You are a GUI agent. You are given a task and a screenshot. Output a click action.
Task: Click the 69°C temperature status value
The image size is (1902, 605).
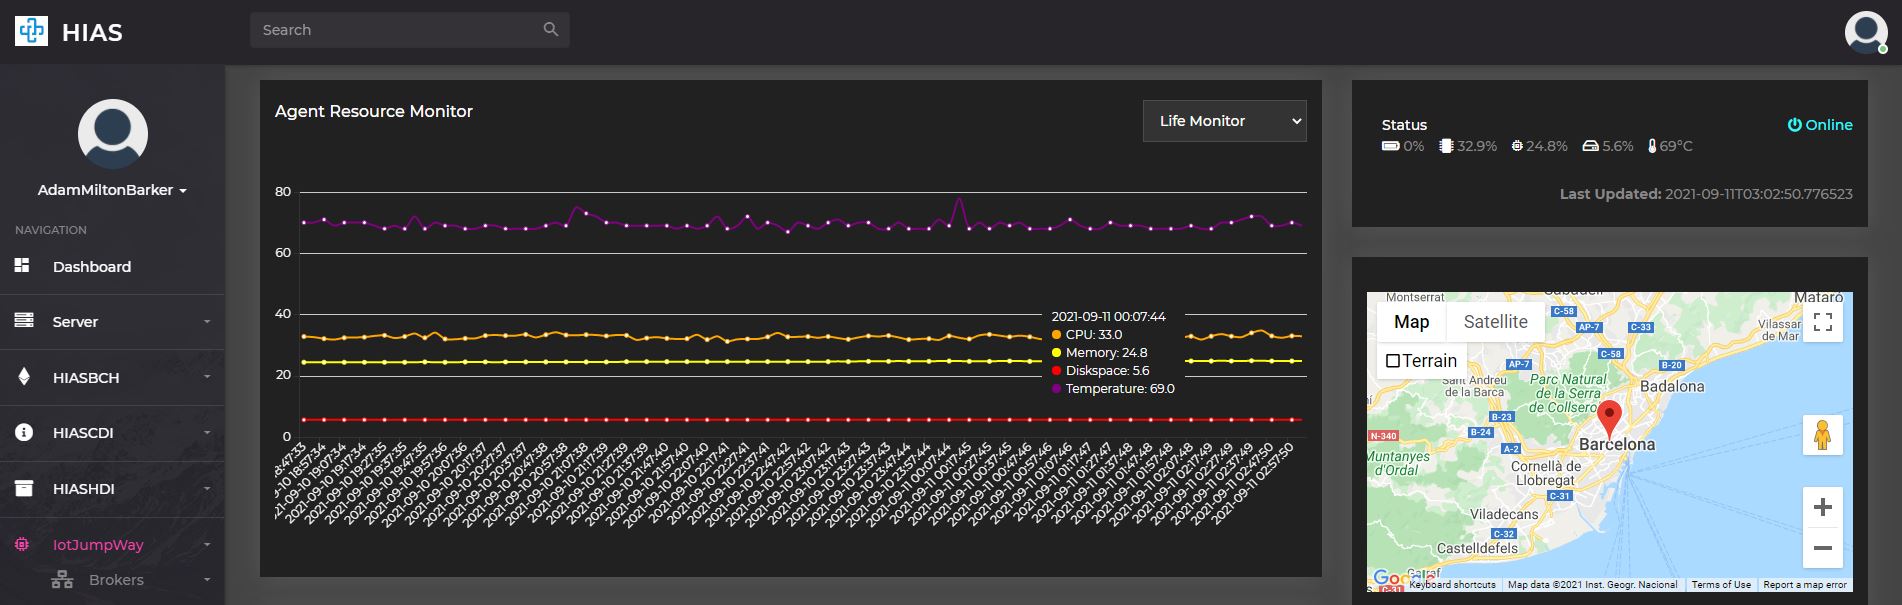click(x=1676, y=146)
